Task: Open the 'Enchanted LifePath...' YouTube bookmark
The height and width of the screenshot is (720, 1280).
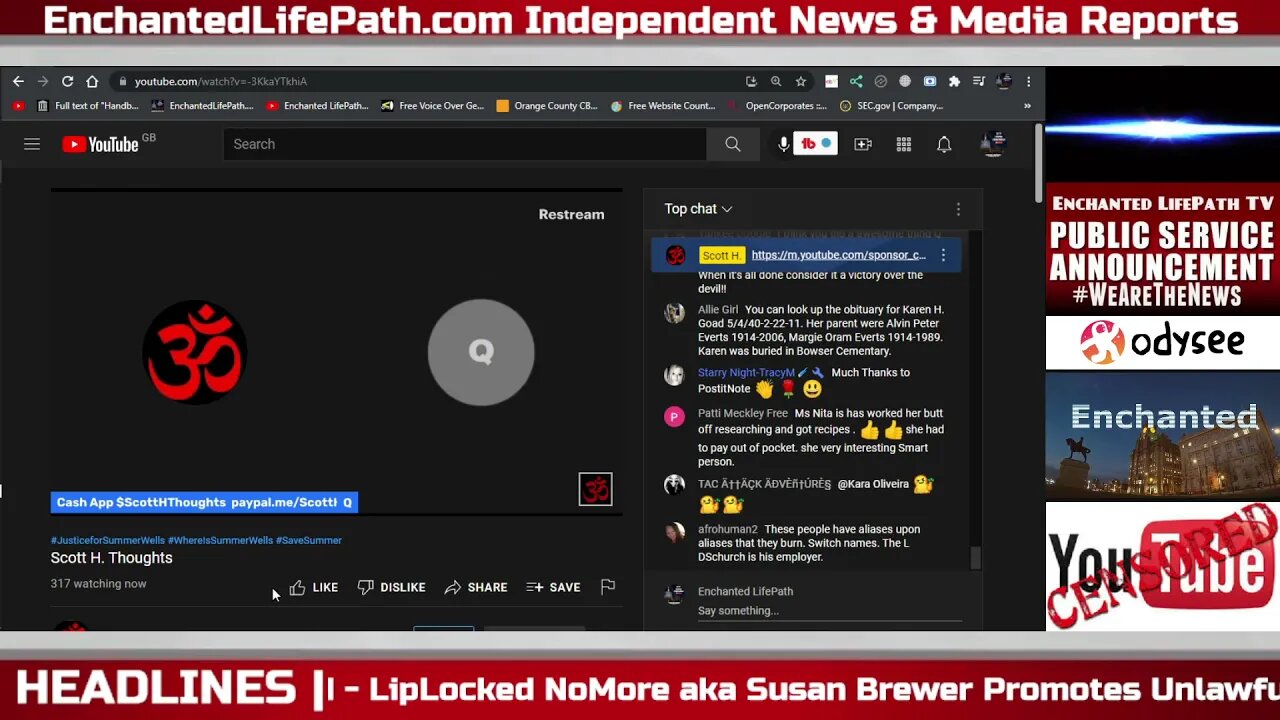Action: click(318, 106)
